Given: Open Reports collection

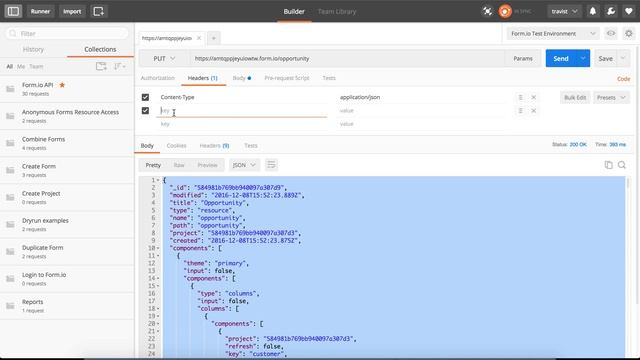Looking at the screenshot, I should point(67,306).
